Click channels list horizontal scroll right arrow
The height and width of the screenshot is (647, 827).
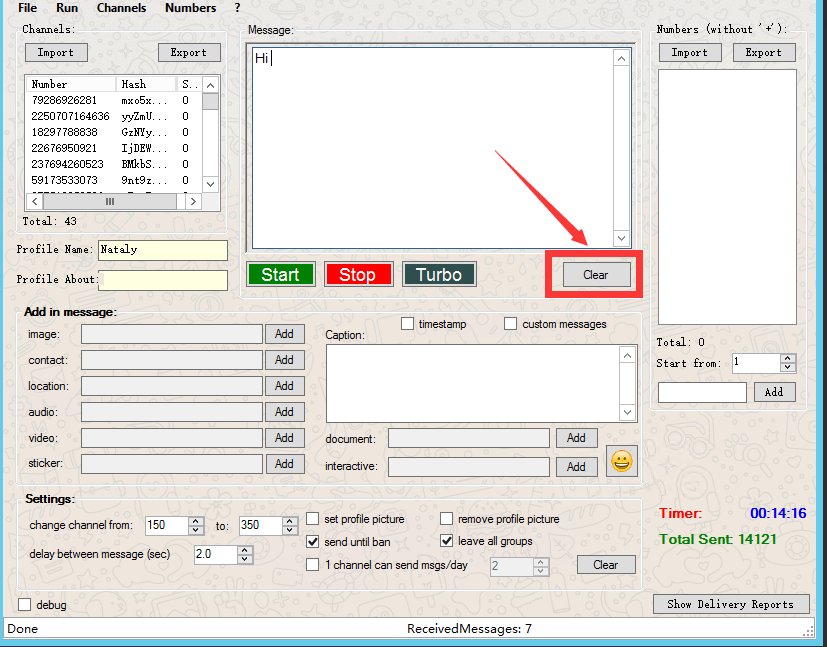coord(194,201)
